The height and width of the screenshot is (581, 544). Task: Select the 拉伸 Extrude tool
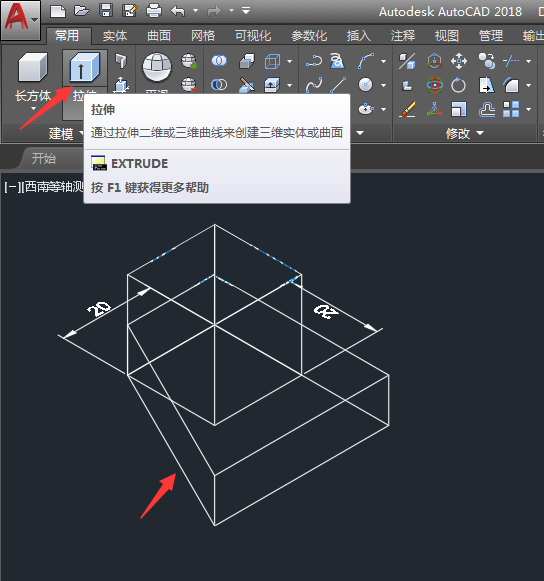click(84, 67)
